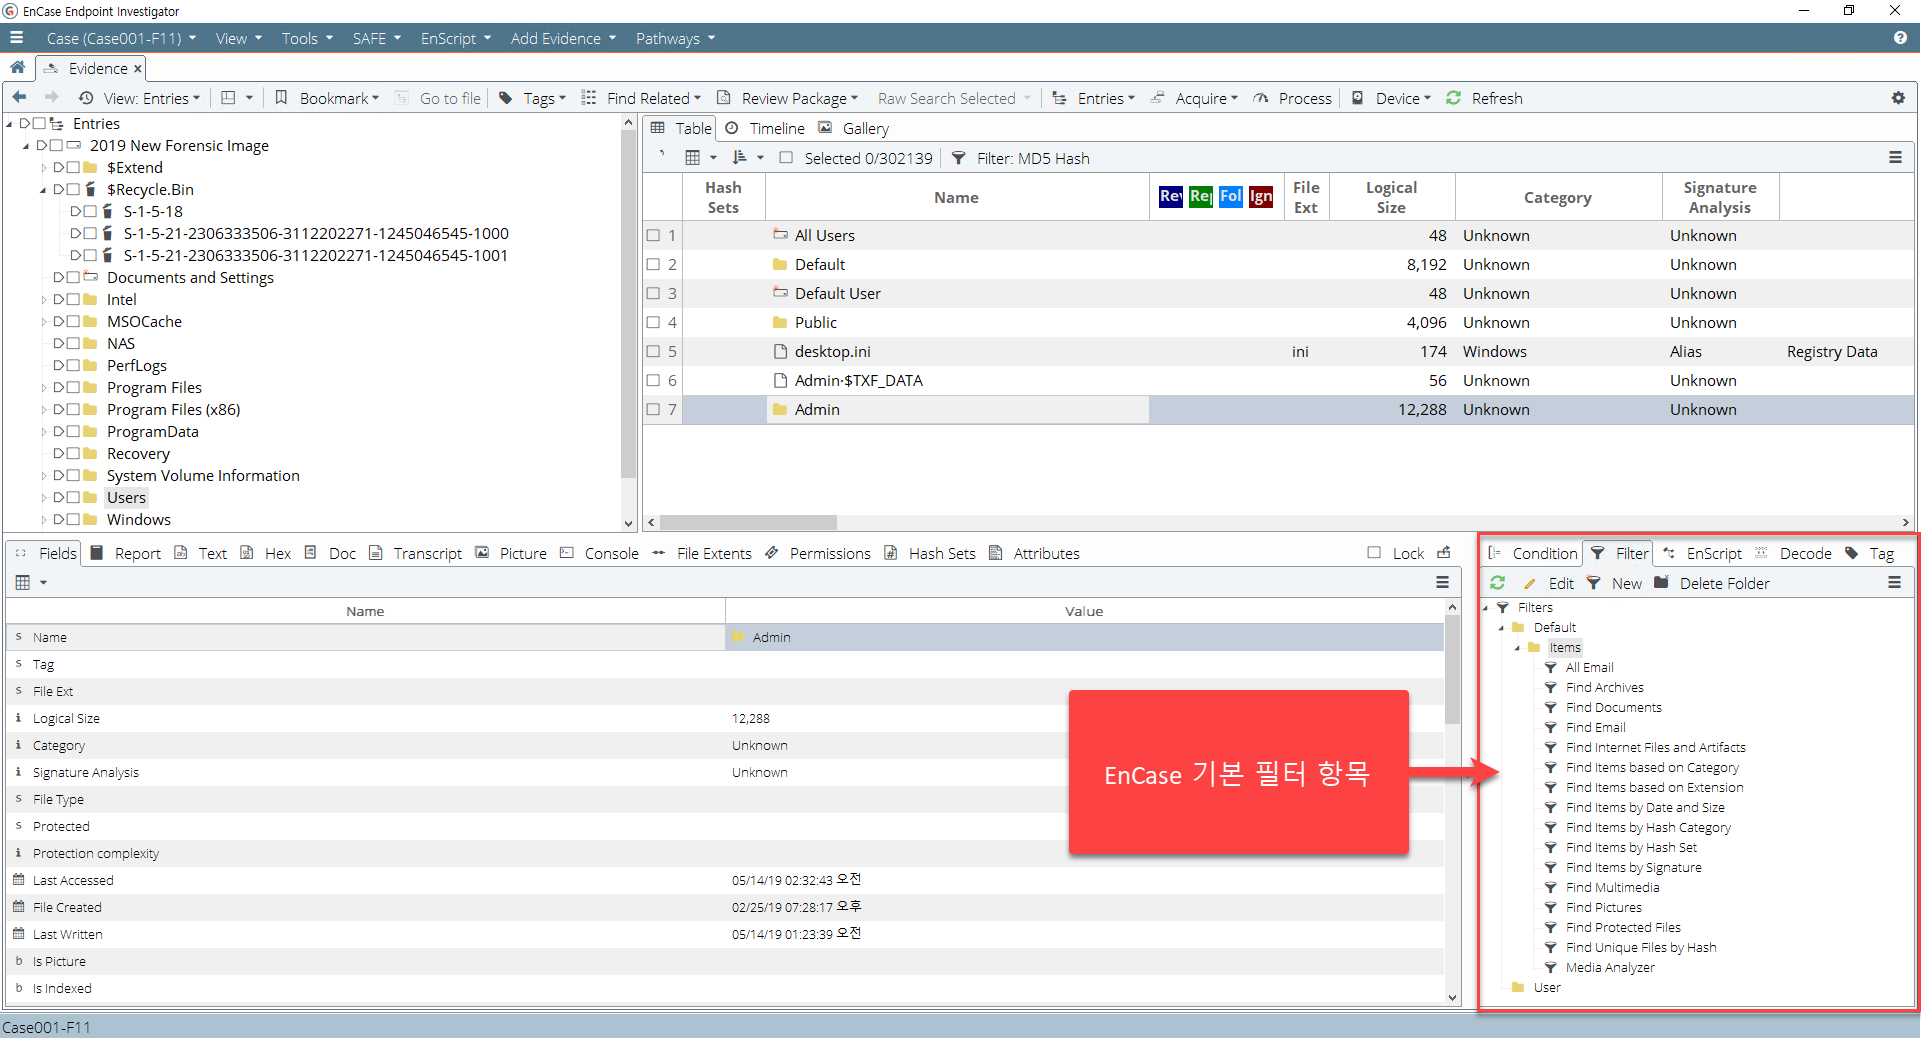Click the table horizontal scrollbar
1921x1038 pixels.
click(x=748, y=522)
